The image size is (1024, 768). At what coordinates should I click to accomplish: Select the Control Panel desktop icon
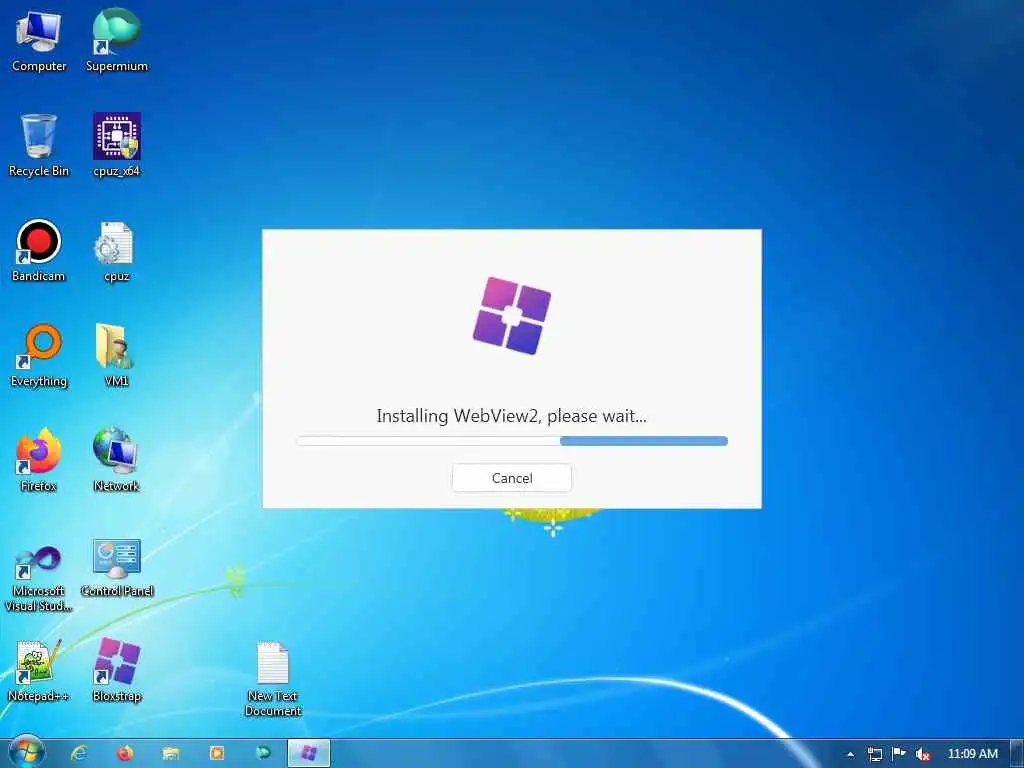tap(116, 568)
